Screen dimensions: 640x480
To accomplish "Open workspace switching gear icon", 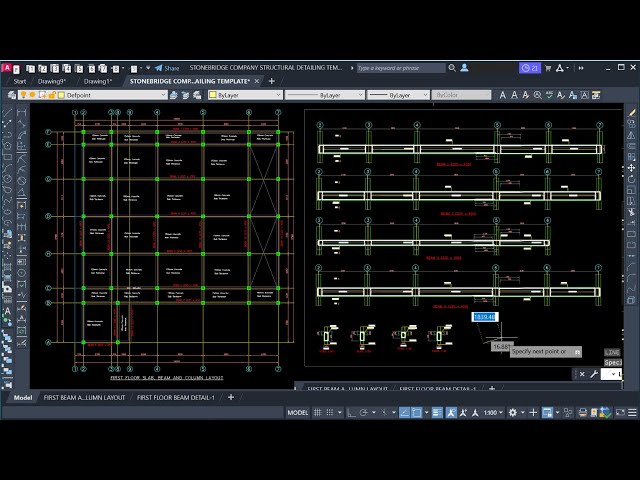I will tap(513, 413).
